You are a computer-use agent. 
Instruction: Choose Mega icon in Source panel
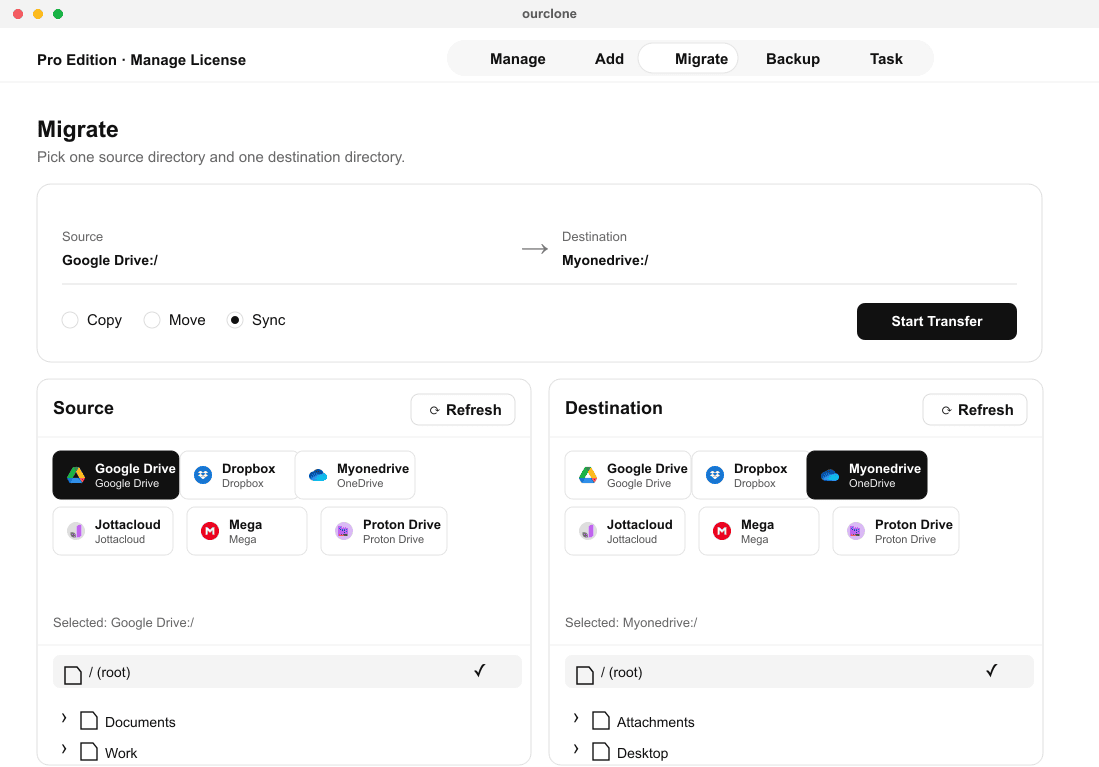pos(210,531)
